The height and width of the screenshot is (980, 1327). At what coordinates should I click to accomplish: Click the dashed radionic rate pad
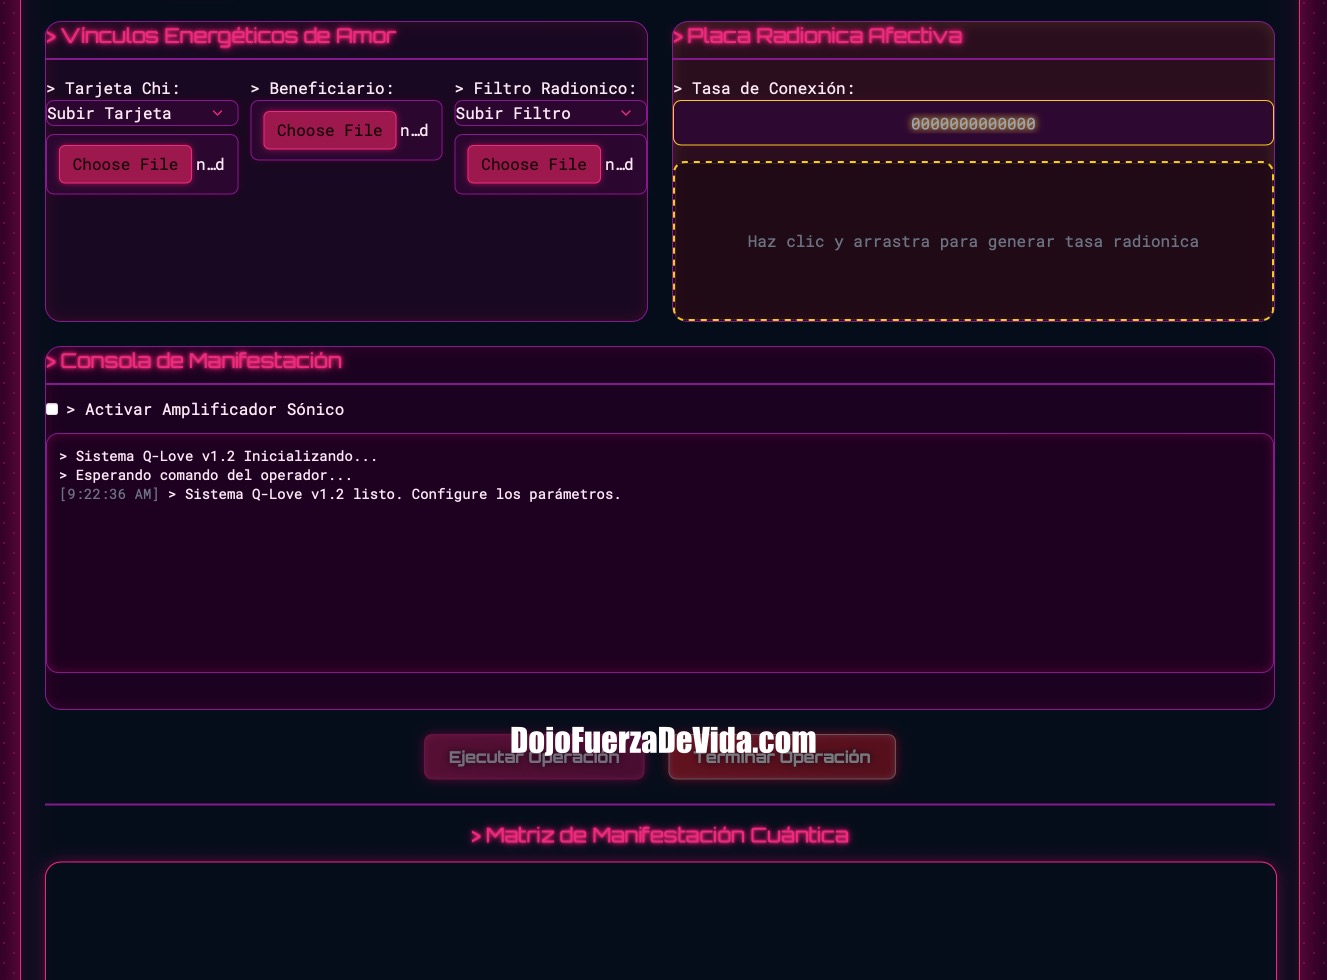pyautogui.click(x=973, y=241)
